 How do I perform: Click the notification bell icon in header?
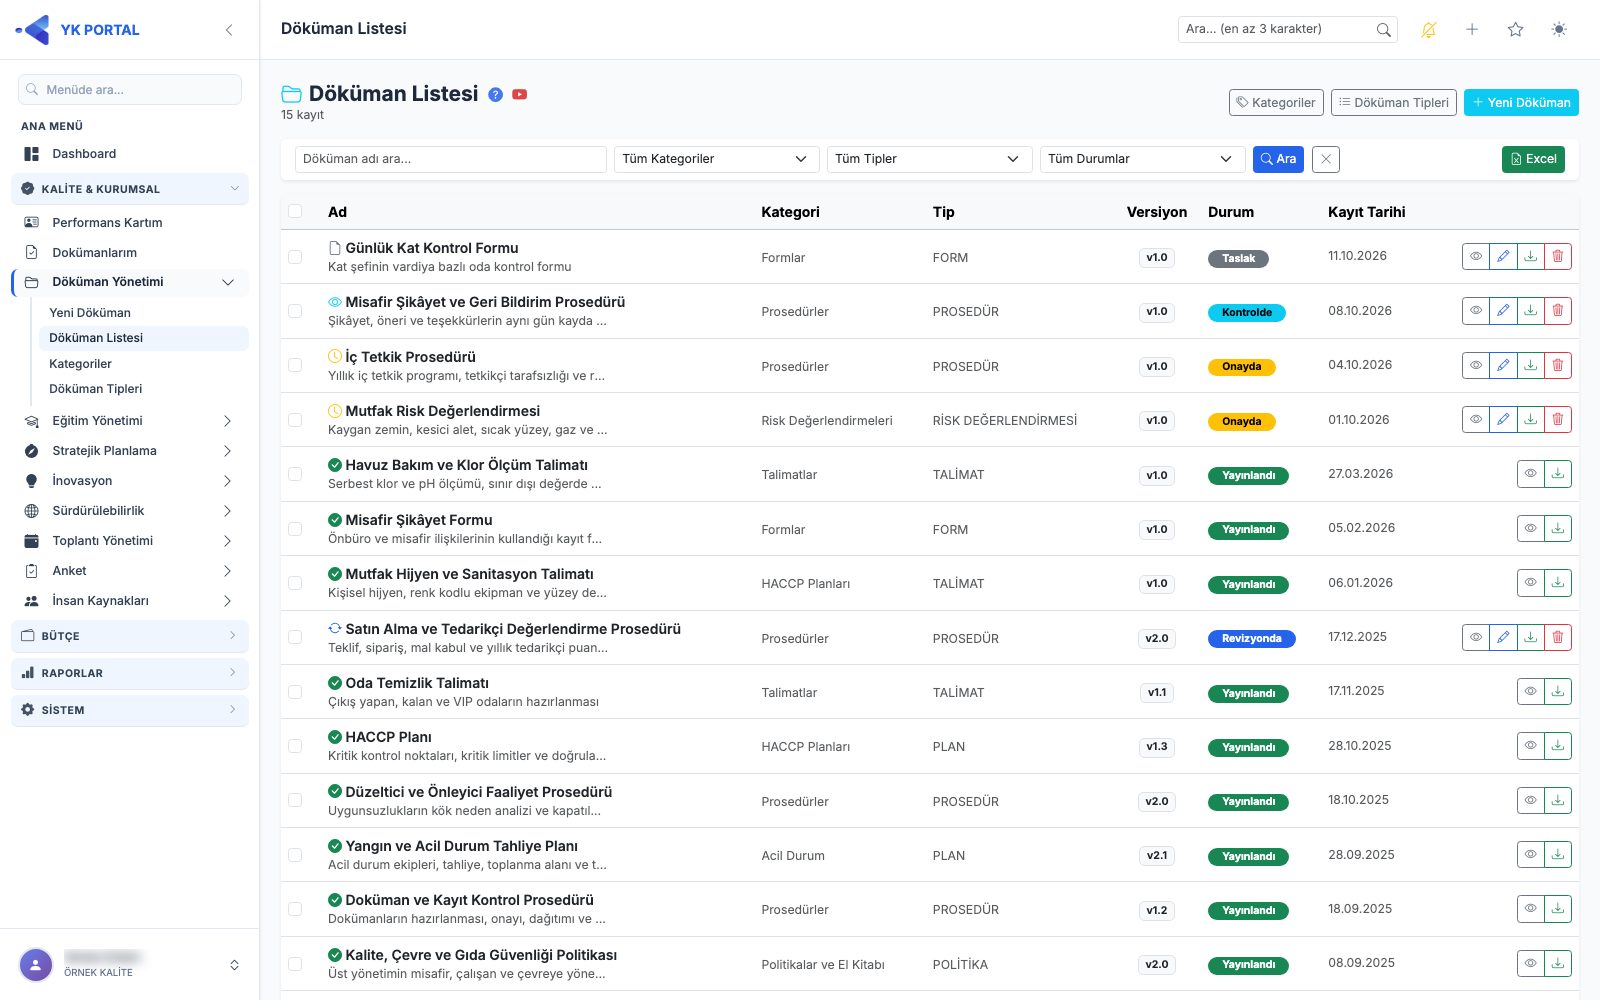point(1429,30)
